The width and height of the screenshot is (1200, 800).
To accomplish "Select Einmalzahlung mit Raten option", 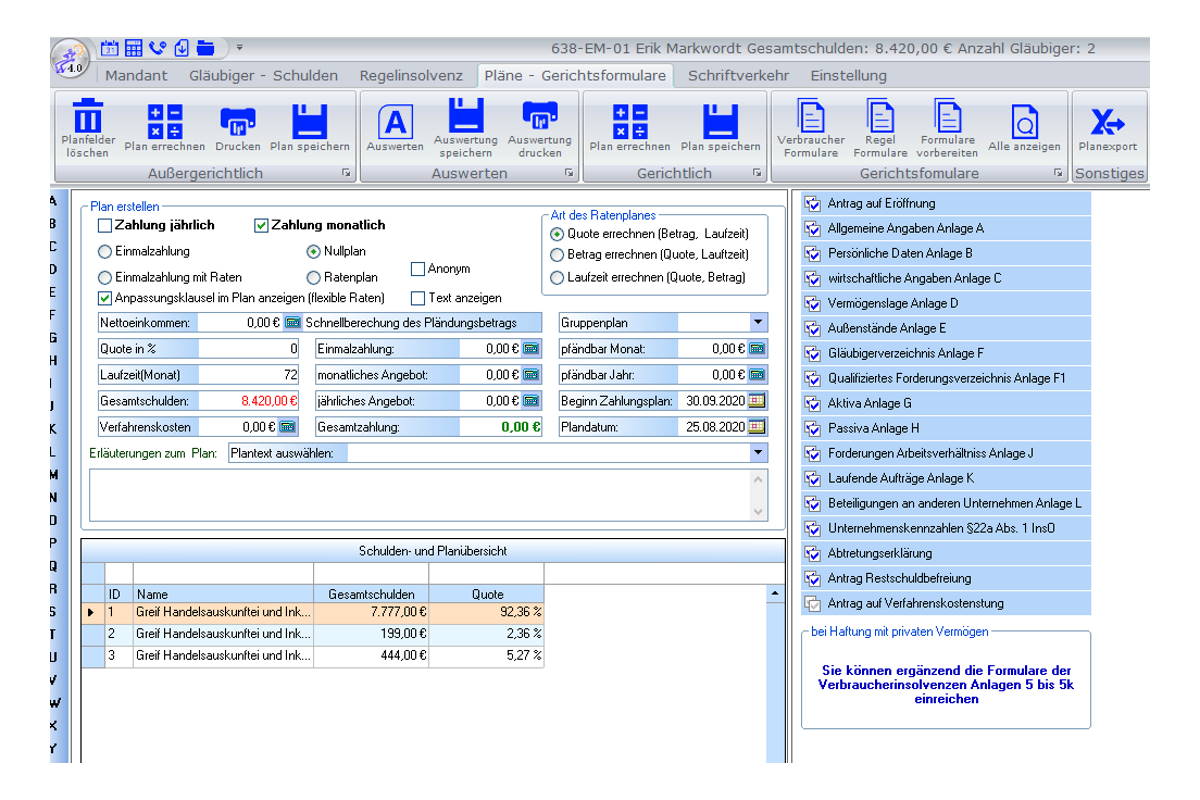I will (104, 277).
